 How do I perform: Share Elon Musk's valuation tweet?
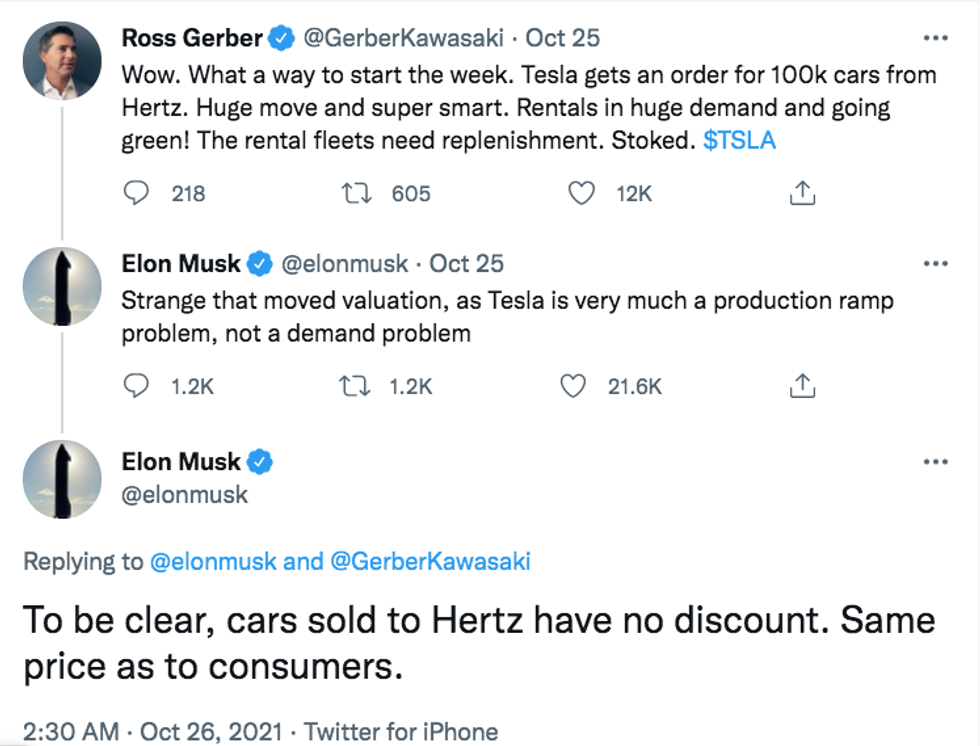point(802,385)
